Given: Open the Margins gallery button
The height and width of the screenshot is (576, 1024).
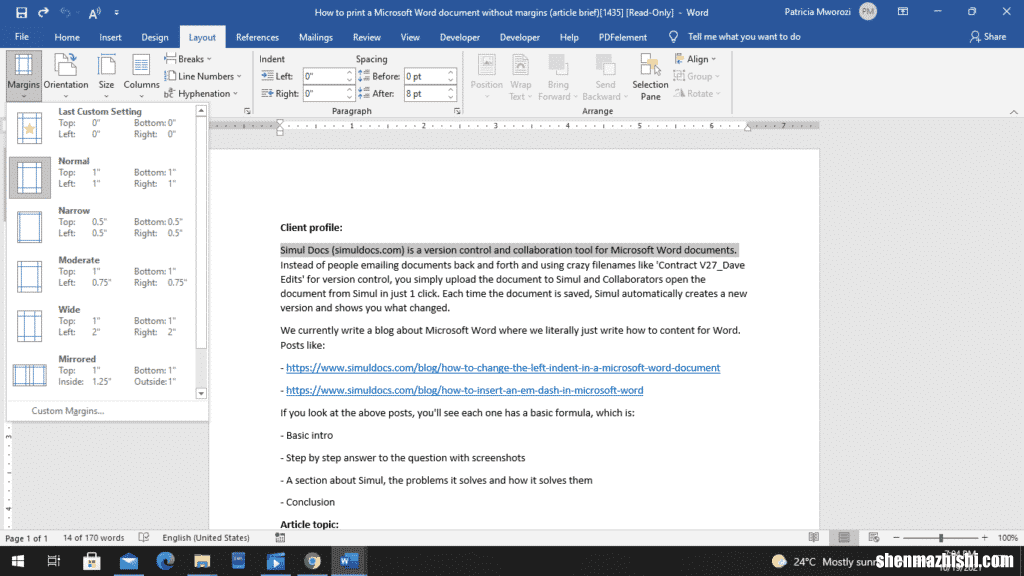Looking at the screenshot, I should [24, 76].
